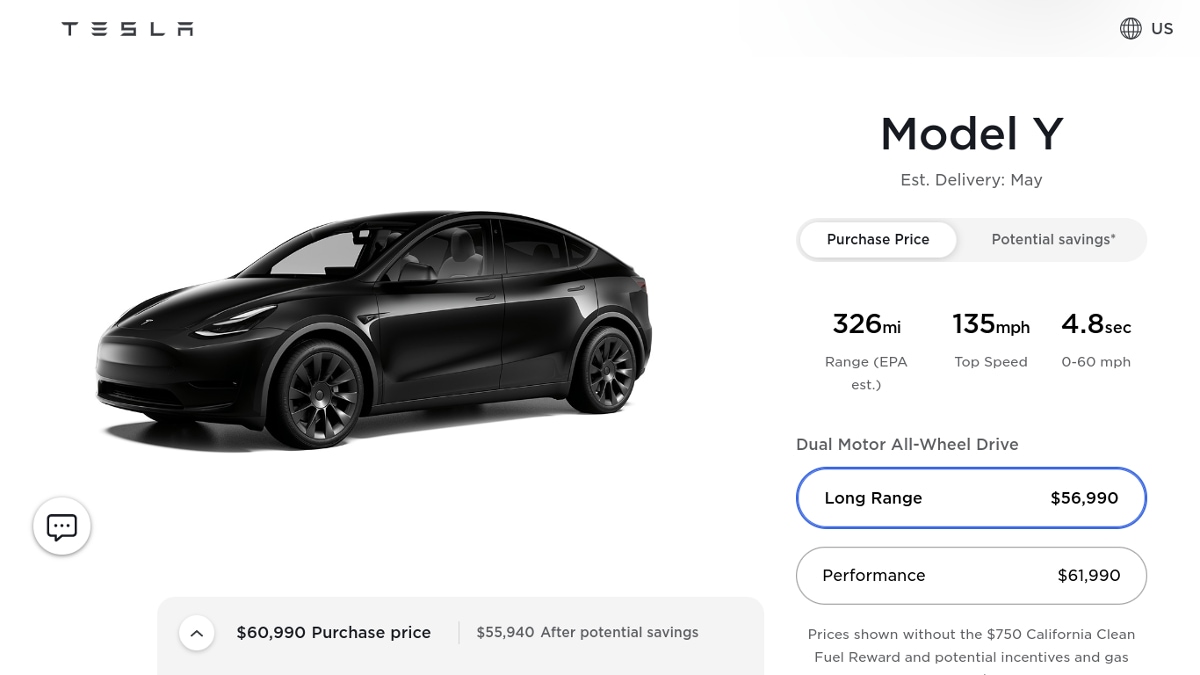Click the 326mi range figure
1200x675 pixels.
[866, 325]
